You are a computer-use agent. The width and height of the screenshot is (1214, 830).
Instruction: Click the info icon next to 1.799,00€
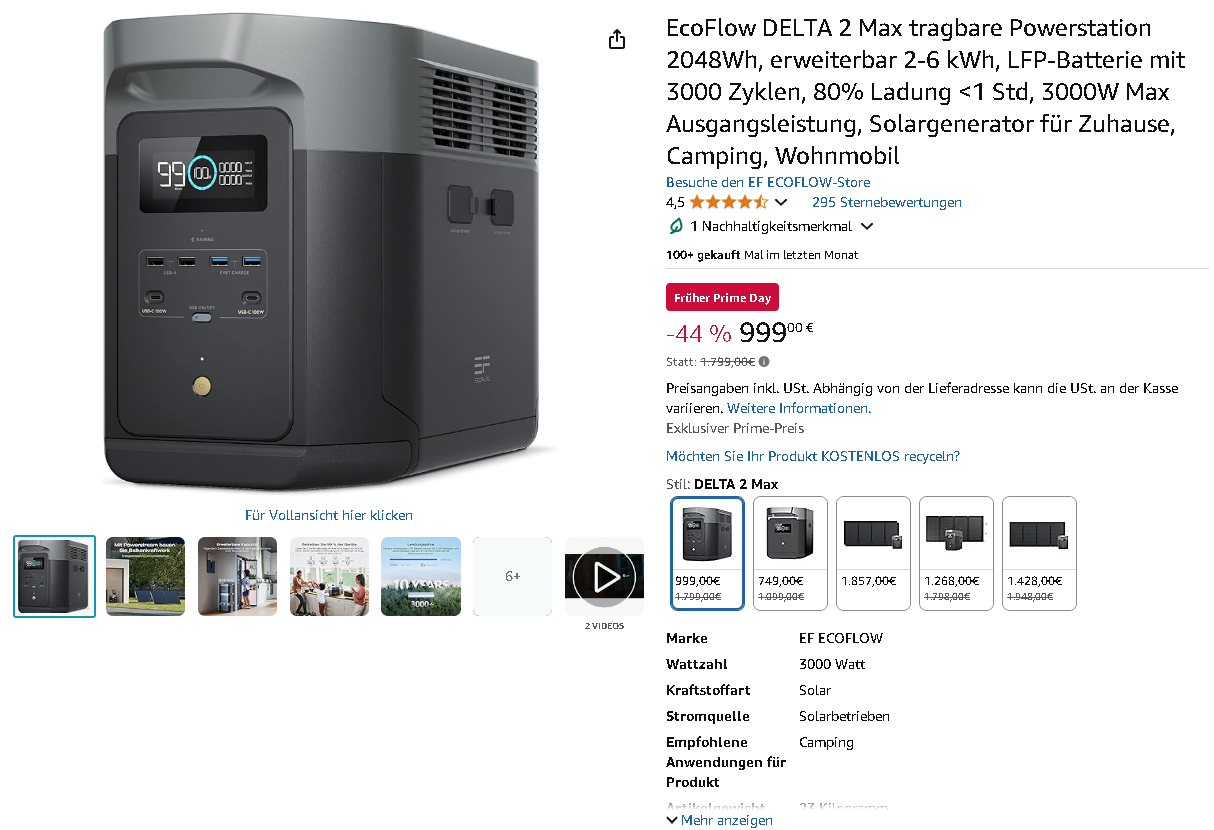pyautogui.click(x=764, y=362)
